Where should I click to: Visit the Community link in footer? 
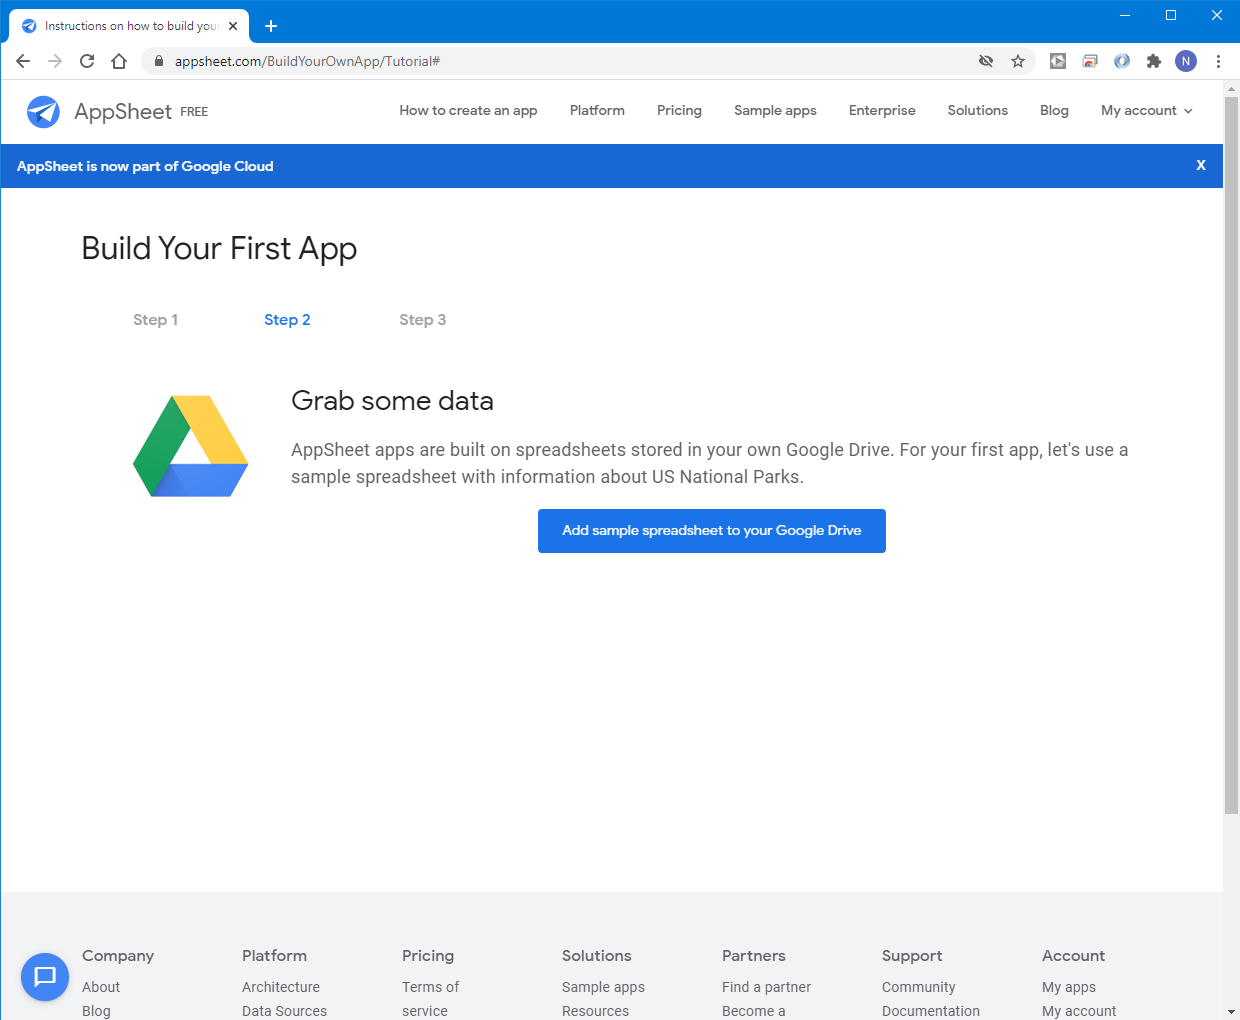pos(918,987)
